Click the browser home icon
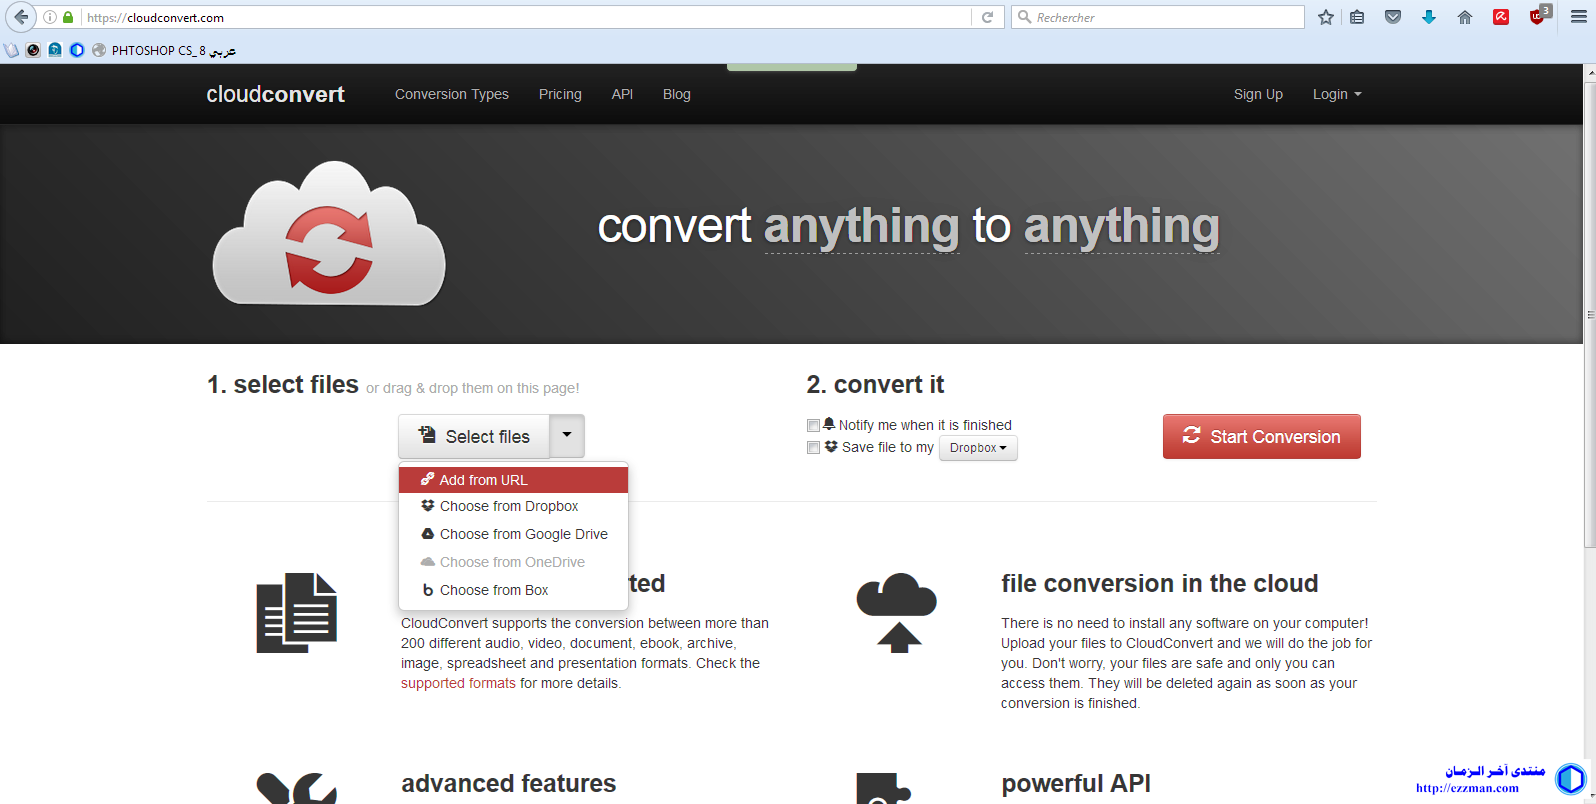This screenshot has width=1596, height=804. pos(1465,17)
